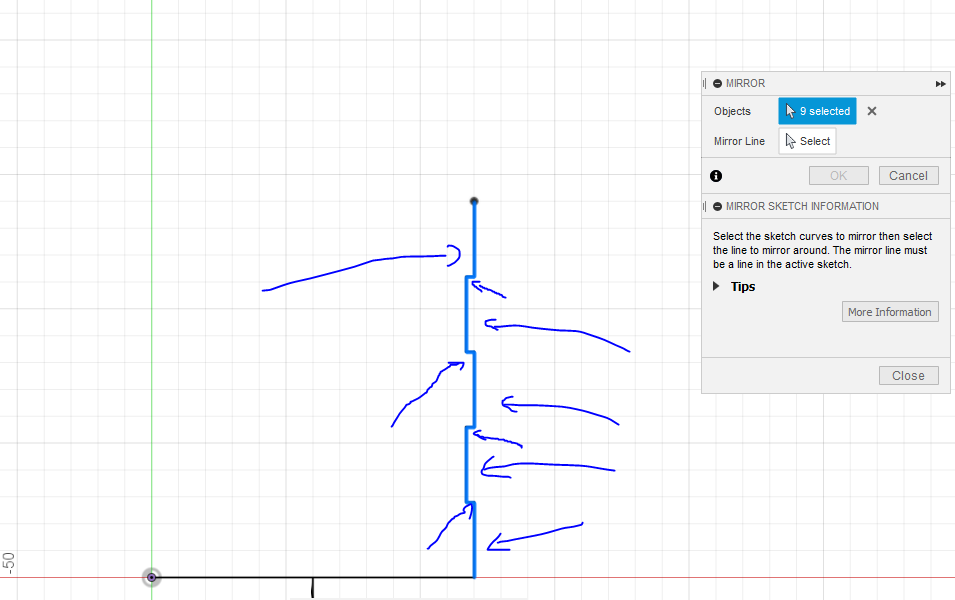The height and width of the screenshot is (600, 955).
Task: Select the sketch origin point
Action: point(152,577)
